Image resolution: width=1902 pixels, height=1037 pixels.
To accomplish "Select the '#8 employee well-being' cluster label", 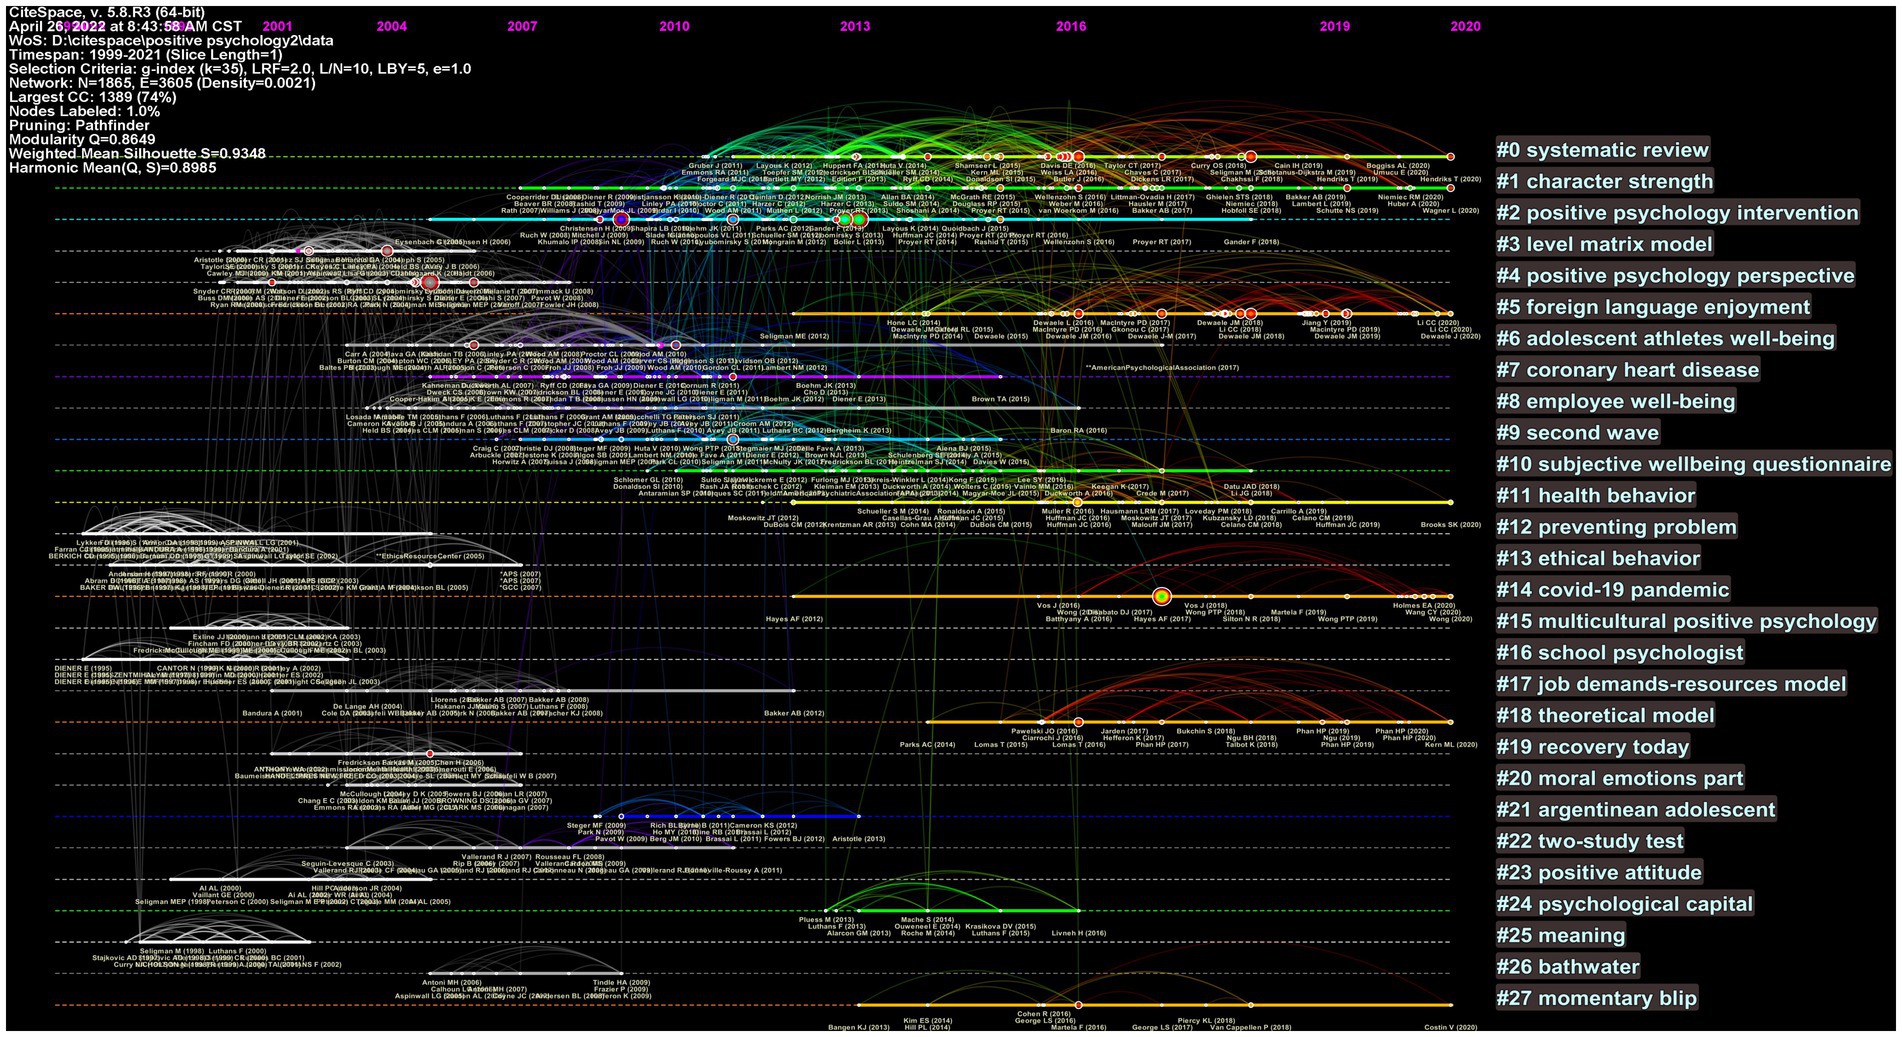I will click(x=1615, y=400).
